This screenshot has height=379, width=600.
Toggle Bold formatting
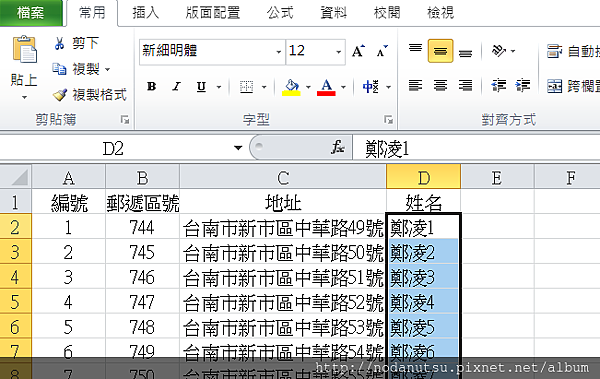click(152, 87)
